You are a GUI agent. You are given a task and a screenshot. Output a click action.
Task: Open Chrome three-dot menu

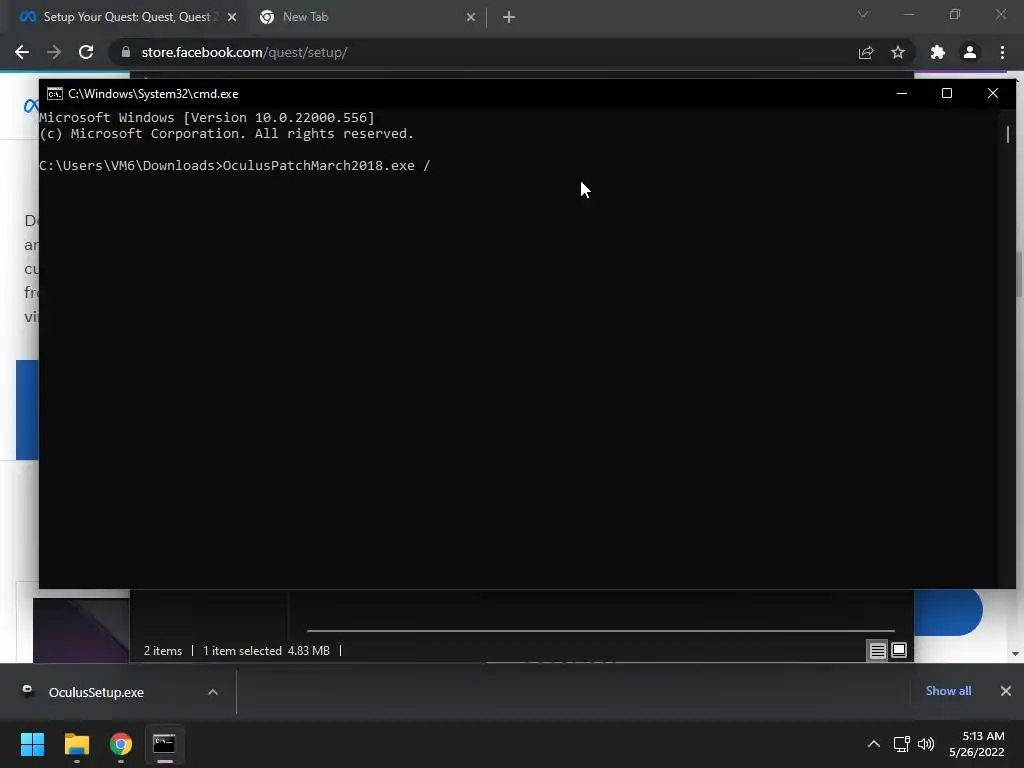tap(1002, 52)
